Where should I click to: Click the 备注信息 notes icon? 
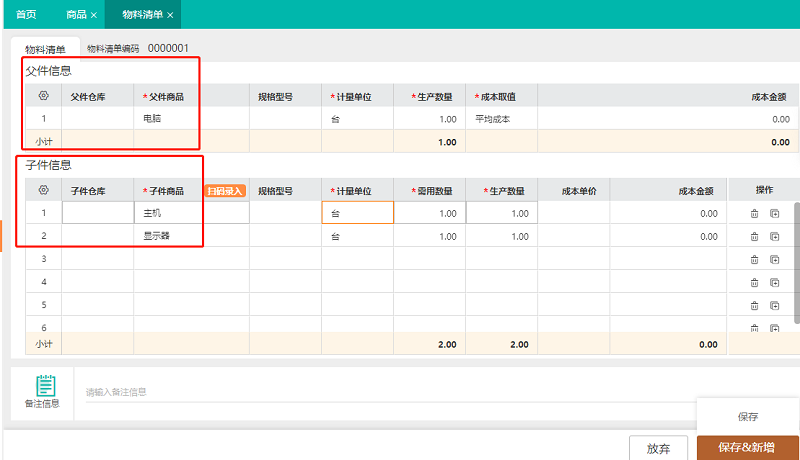pyautogui.click(x=45, y=387)
